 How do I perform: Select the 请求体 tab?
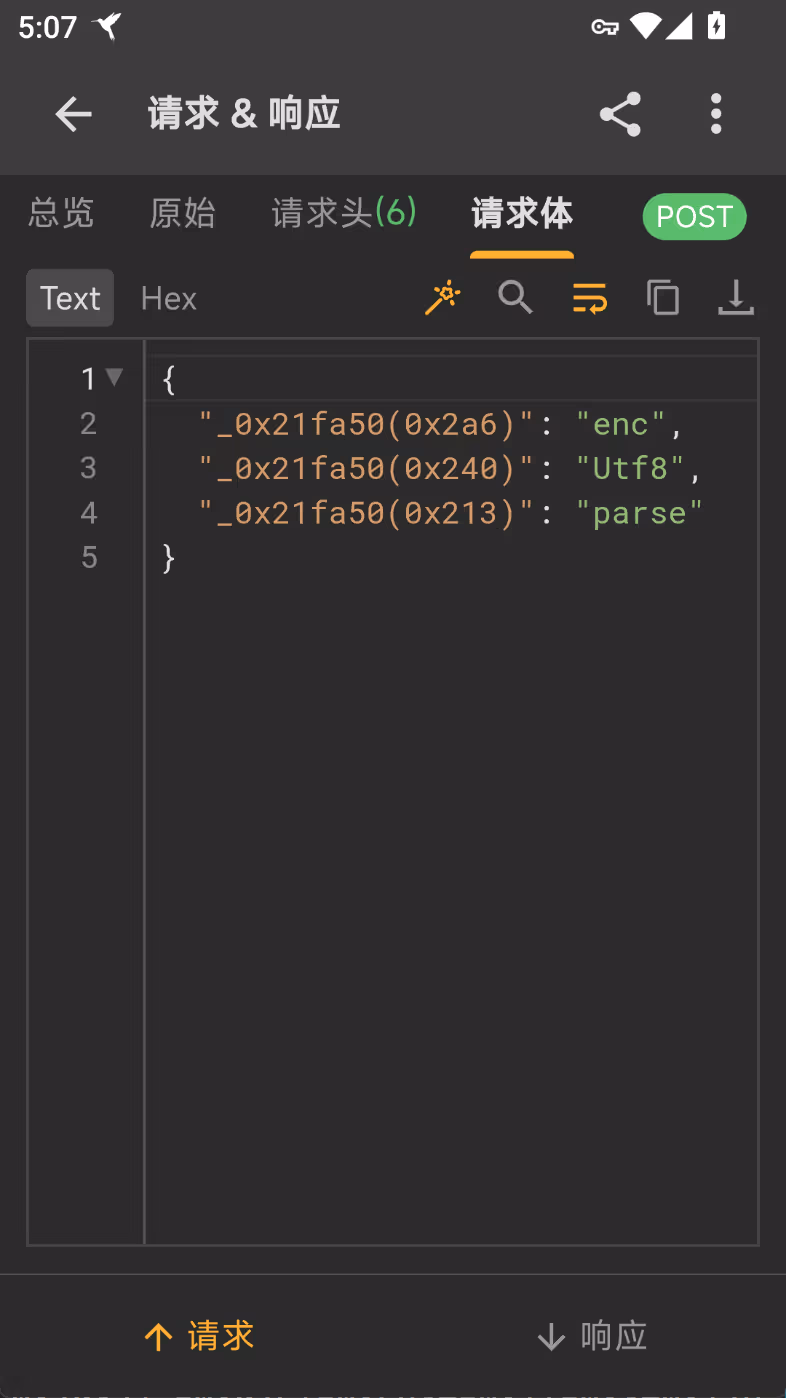click(x=522, y=213)
